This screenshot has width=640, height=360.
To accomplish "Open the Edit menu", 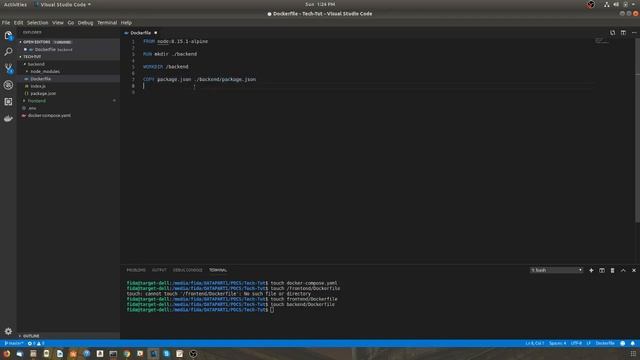I will point(18,23).
